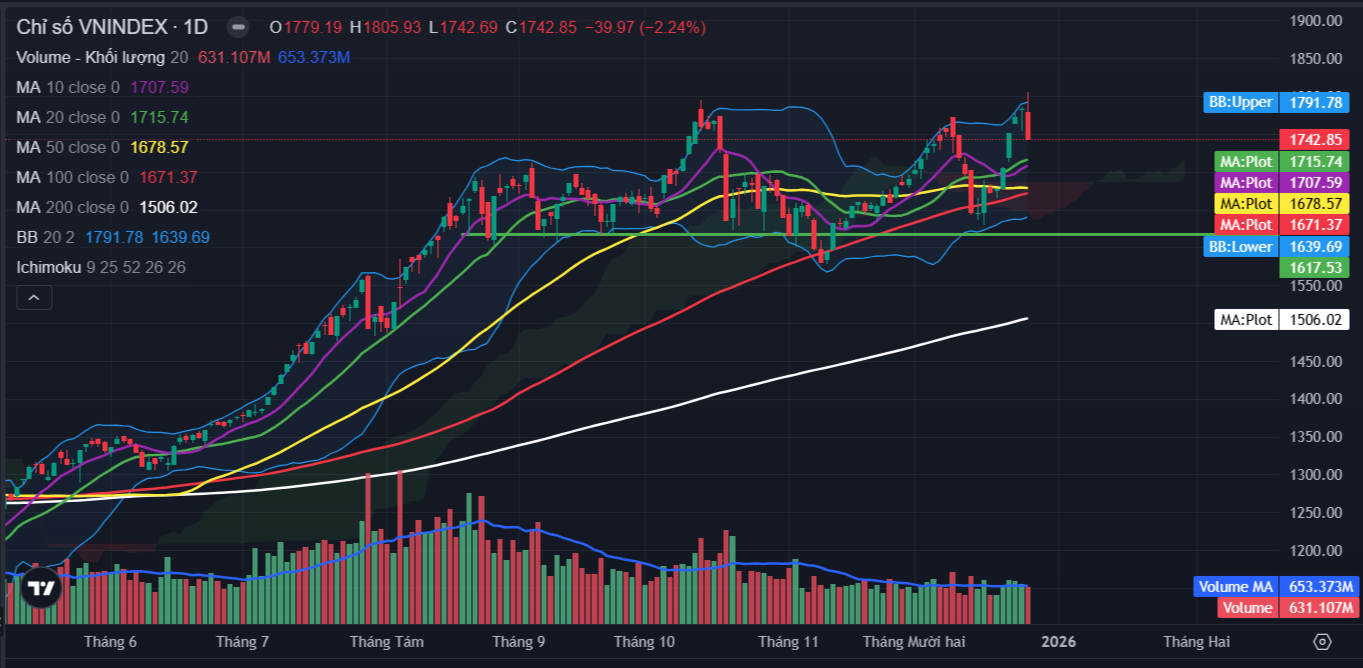The height and width of the screenshot is (668, 1363).
Task: Select the MA 200 close indicator legend
Action: pyautogui.click(x=72, y=207)
